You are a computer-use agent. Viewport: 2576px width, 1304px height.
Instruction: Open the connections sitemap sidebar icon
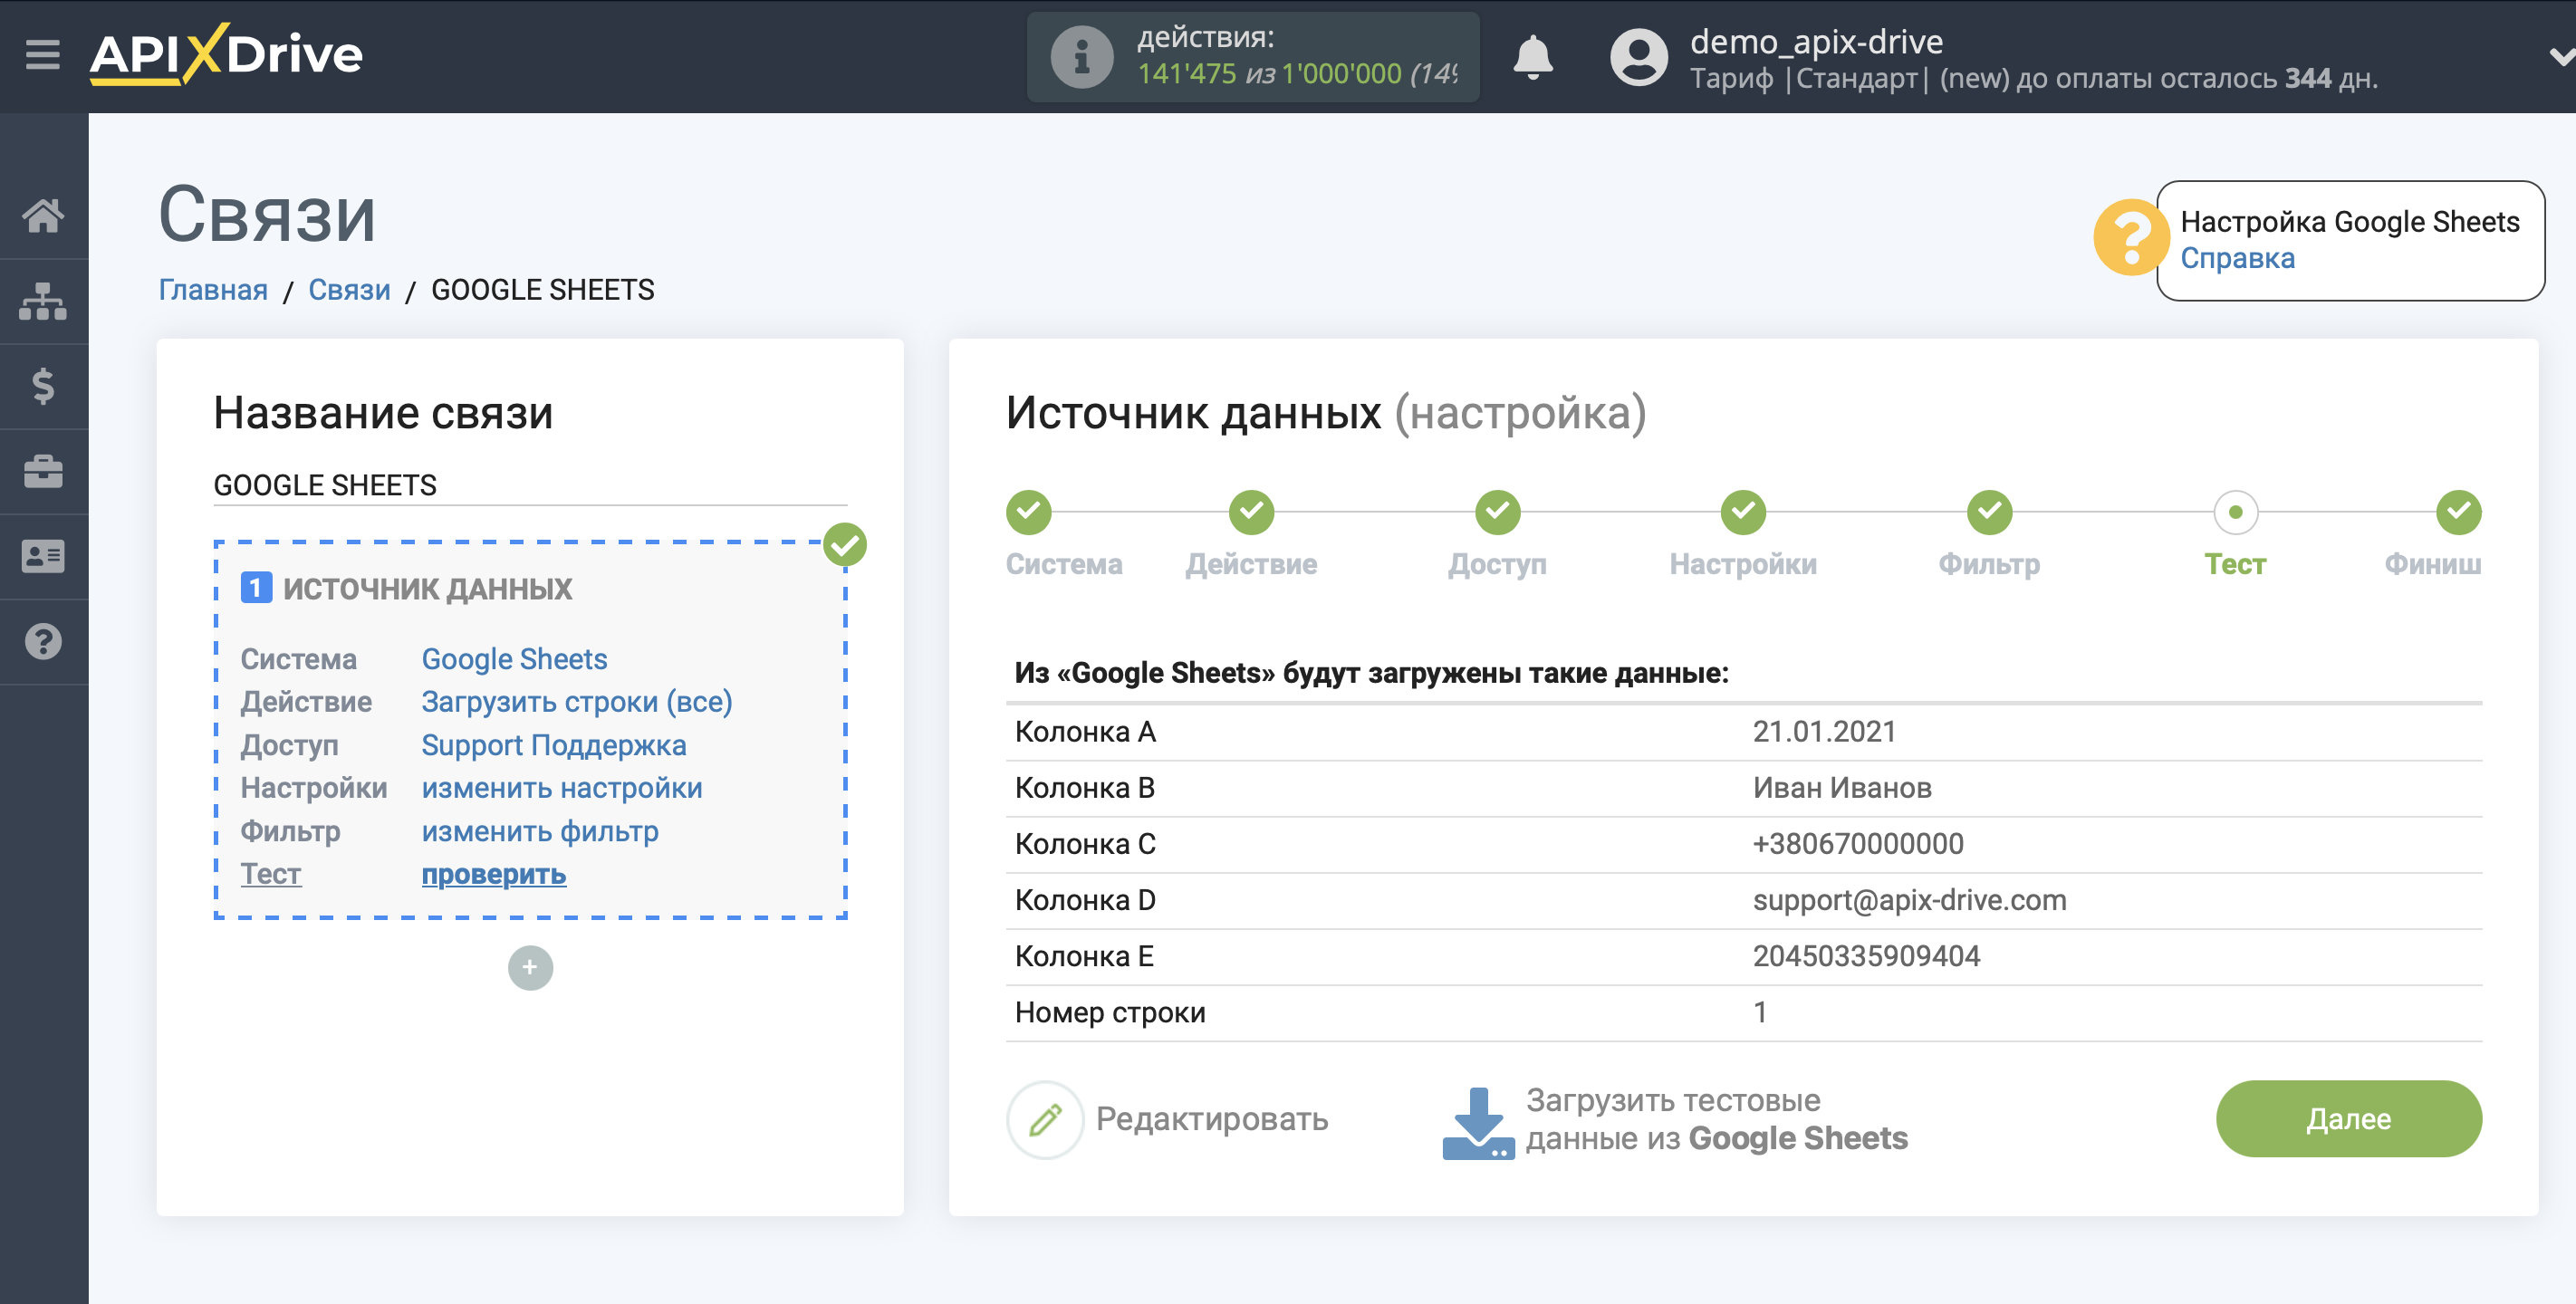click(x=43, y=301)
